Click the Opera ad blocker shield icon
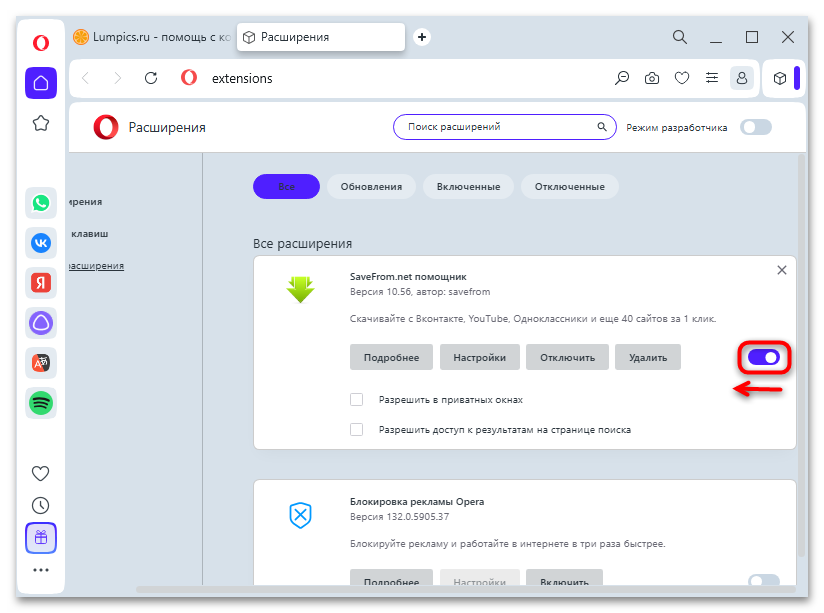 [301, 515]
